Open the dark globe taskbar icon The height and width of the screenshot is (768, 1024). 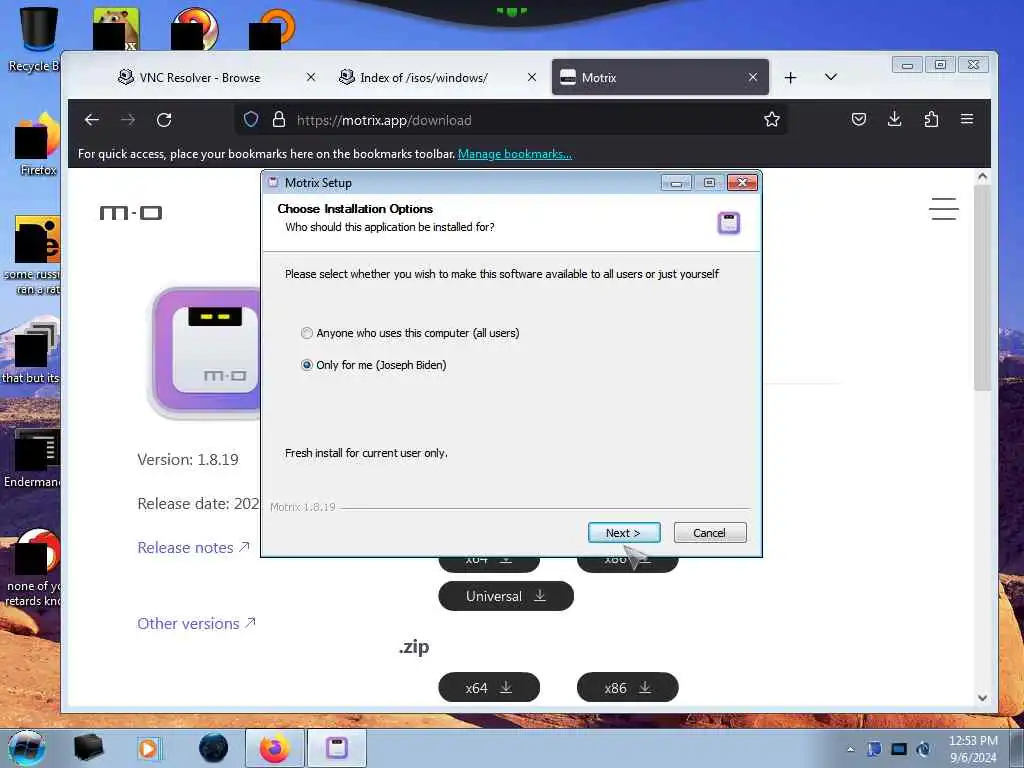click(214, 748)
